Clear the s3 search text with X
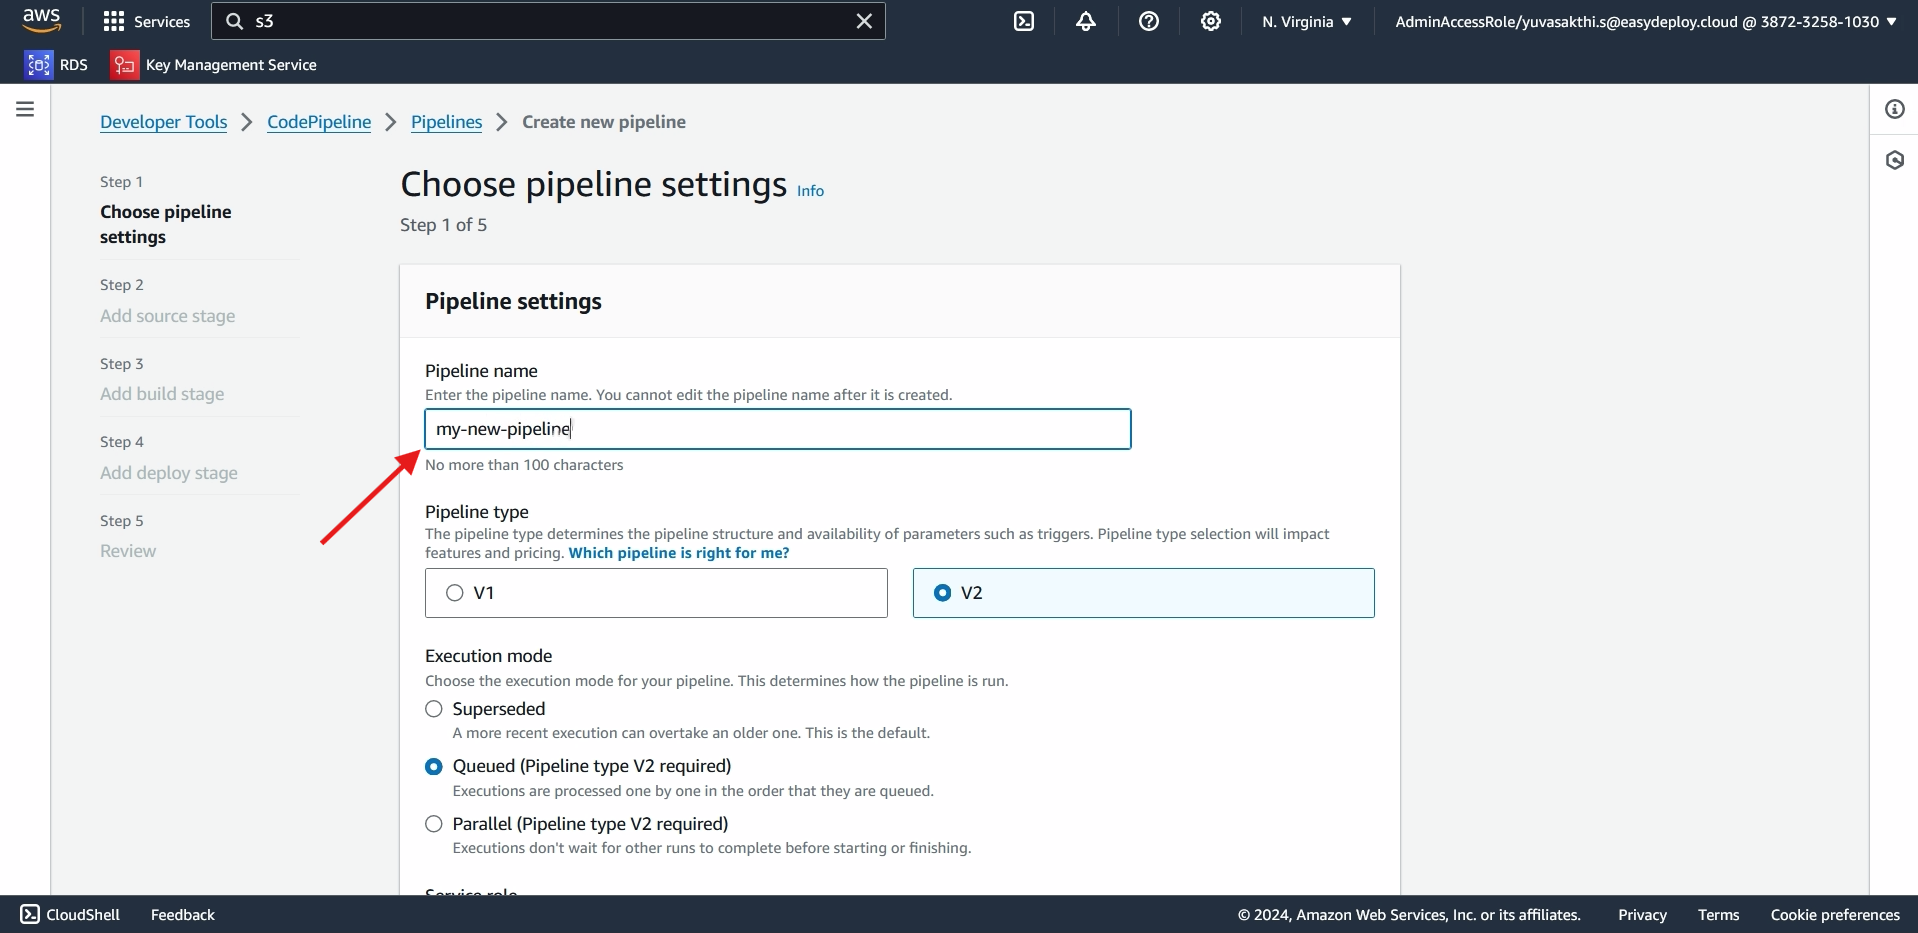The image size is (1918, 933). [864, 21]
